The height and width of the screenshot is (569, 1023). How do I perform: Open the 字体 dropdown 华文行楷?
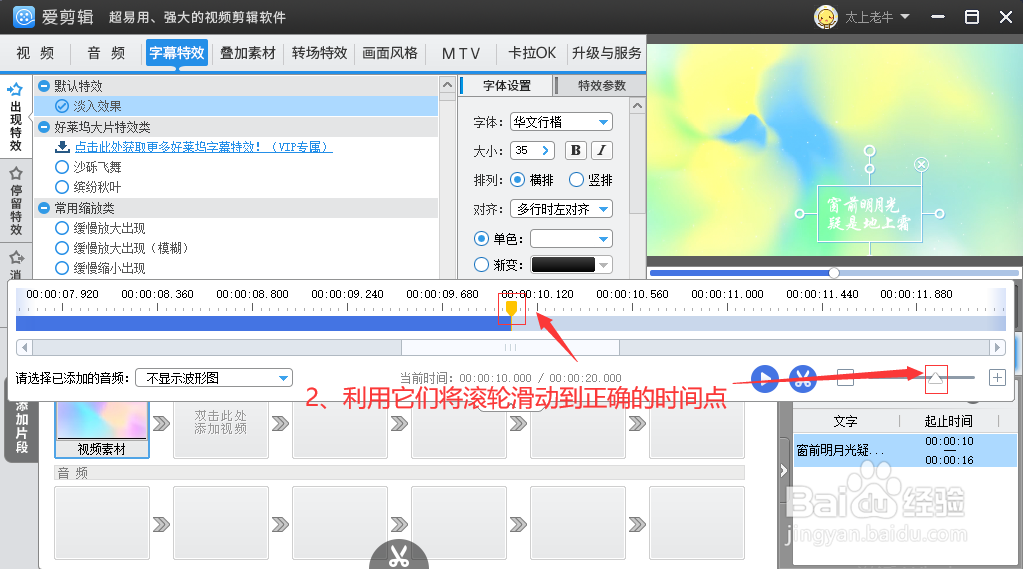click(562, 122)
